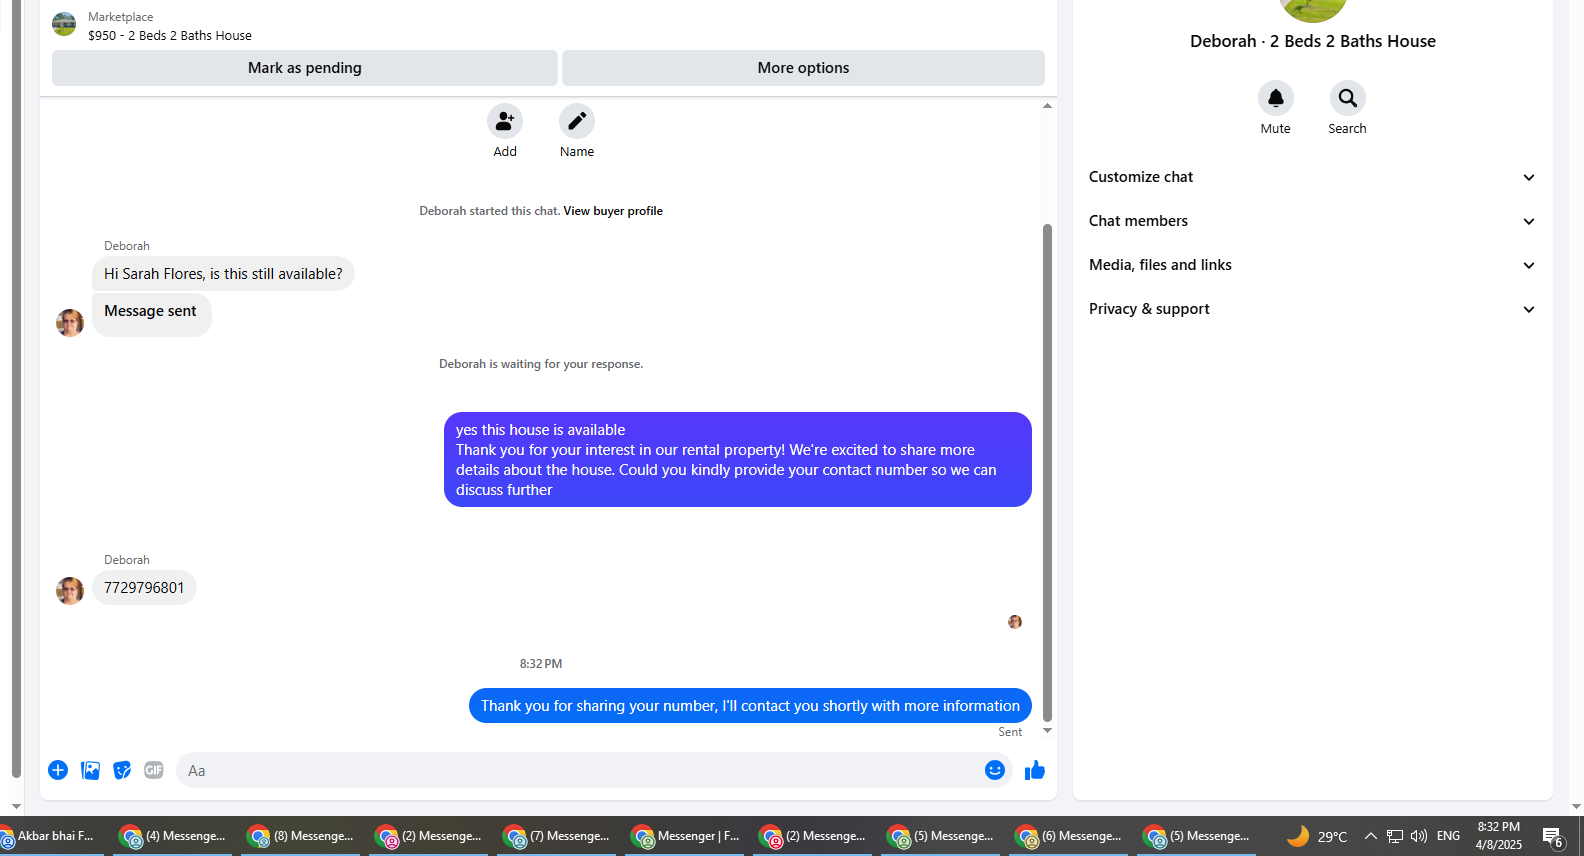Add a person to the chat

pyautogui.click(x=505, y=121)
